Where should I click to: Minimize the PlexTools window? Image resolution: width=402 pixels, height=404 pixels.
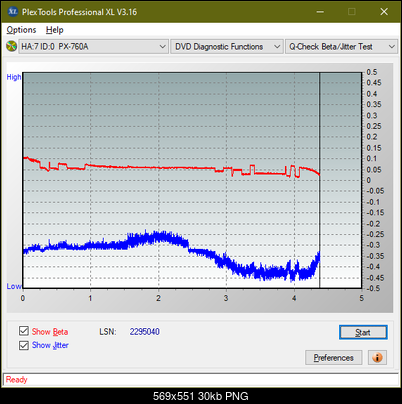click(x=320, y=12)
